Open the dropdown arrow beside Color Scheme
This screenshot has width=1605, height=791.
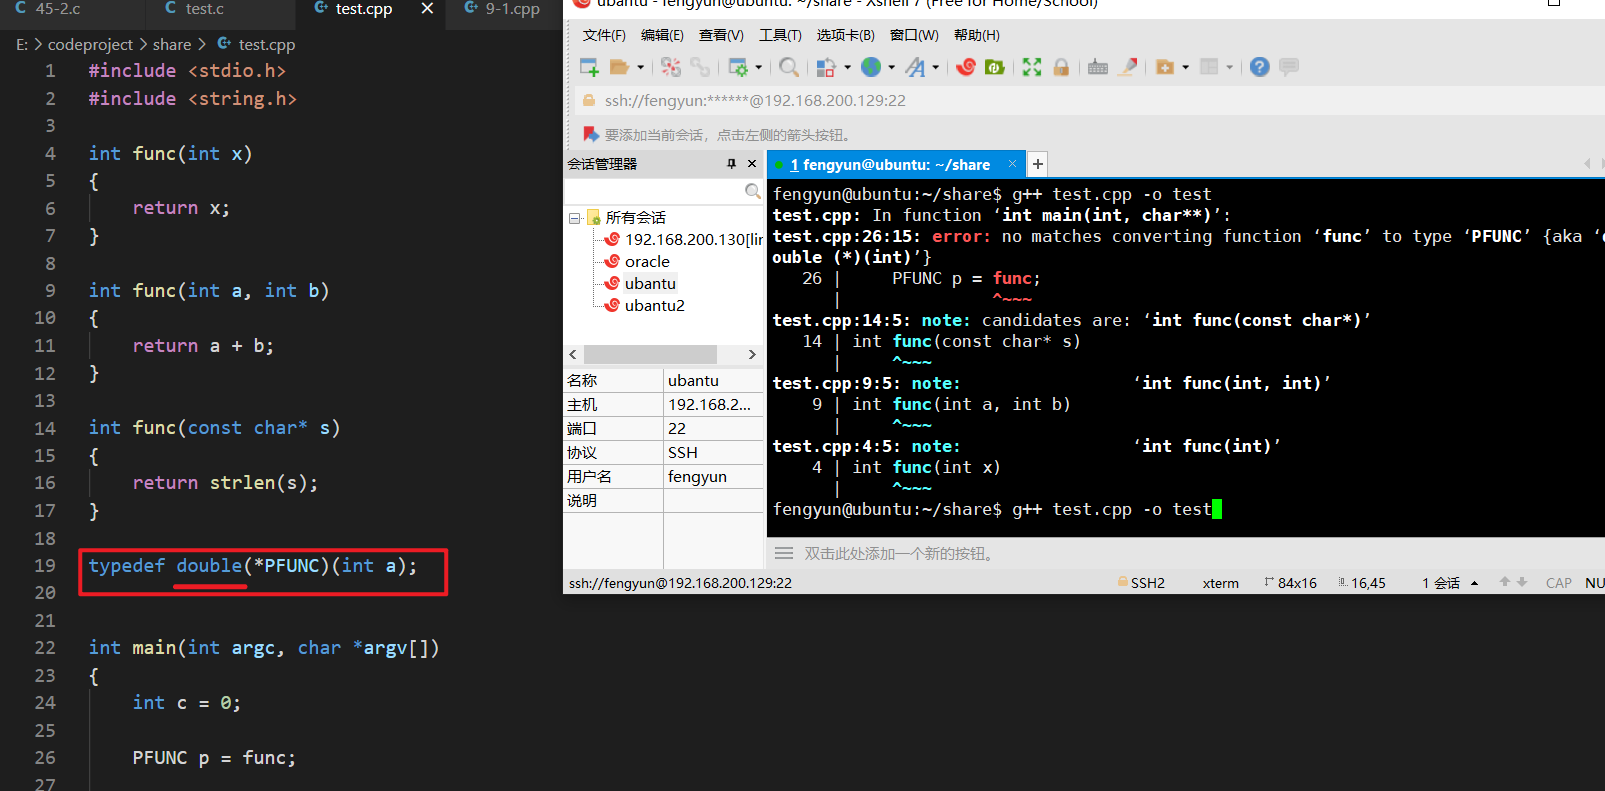[847, 67]
